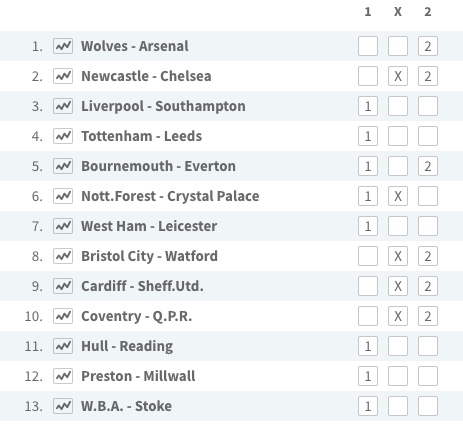Open the stats icon for Hull - Reading
Image resolution: width=463 pixels, height=427 pixels.
click(63, 346)
